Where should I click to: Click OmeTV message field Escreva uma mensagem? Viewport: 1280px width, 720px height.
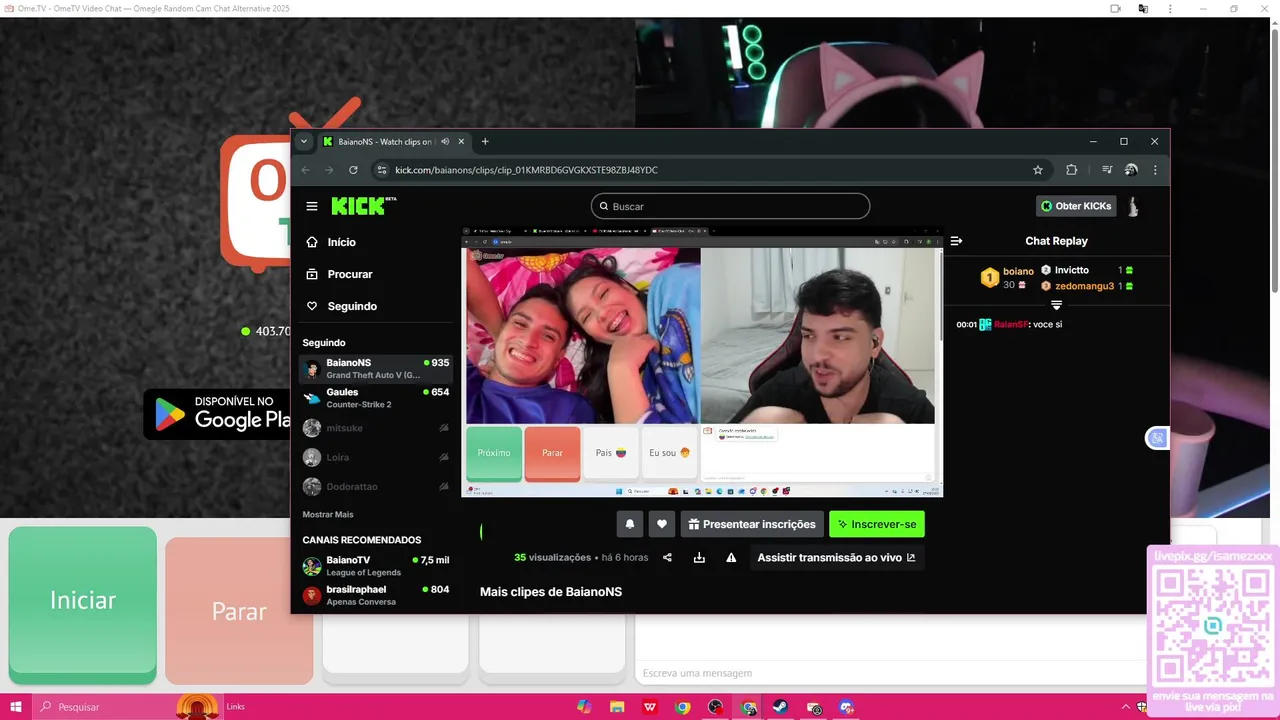[890, 673]
